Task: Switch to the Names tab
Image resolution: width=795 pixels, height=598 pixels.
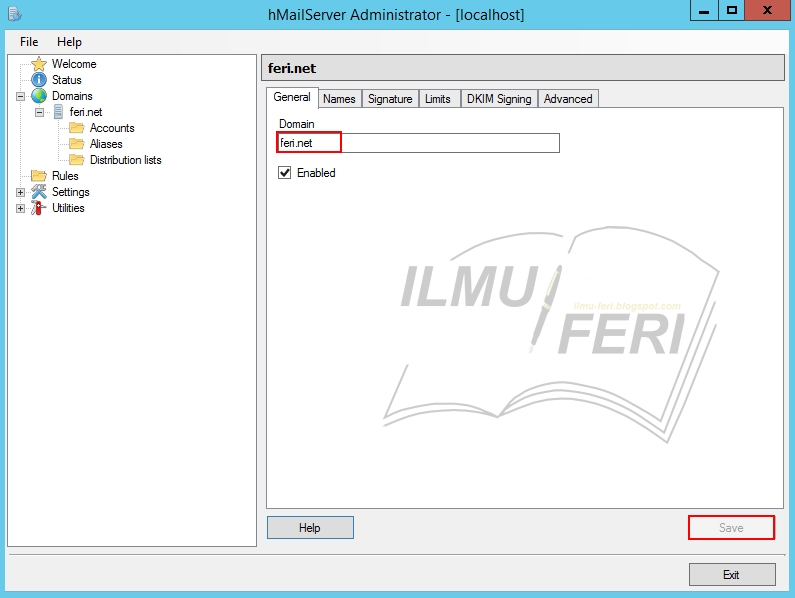Action: pyautogui.click(x=339, y=99)
